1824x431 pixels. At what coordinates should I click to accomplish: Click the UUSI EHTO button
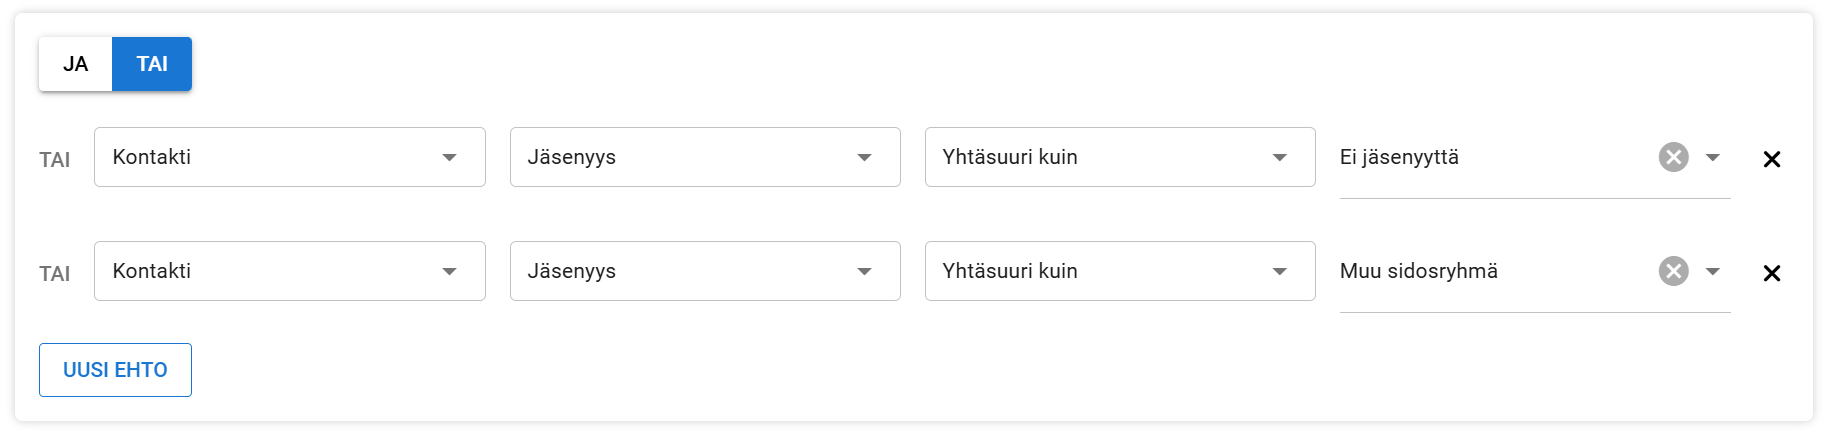(x=115, y=370)
